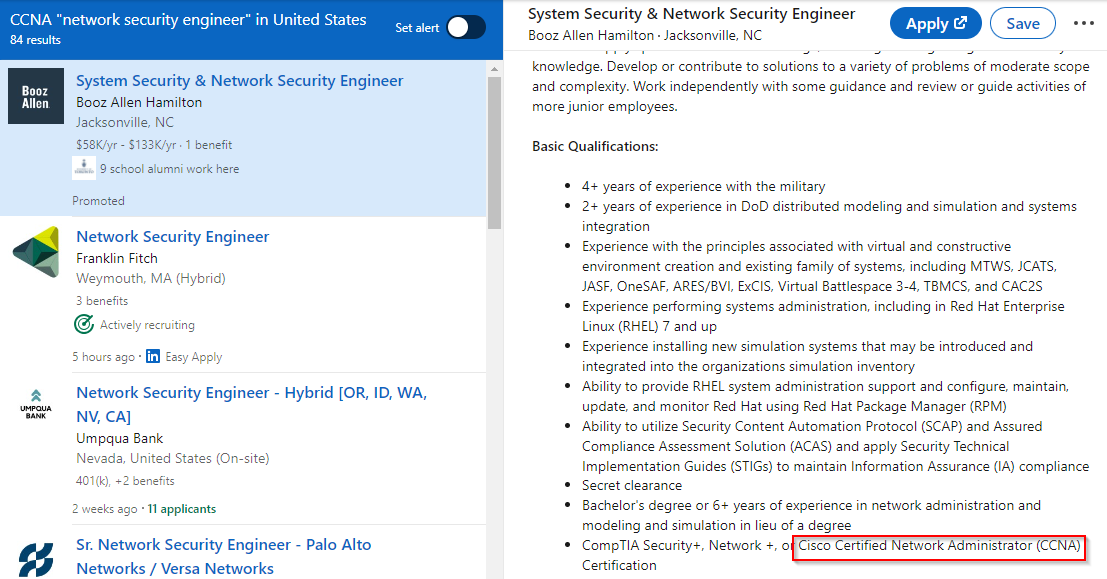Click the Franklin Fitch company logo
This screenshot has height=579, width=1107.
(36, 252)
